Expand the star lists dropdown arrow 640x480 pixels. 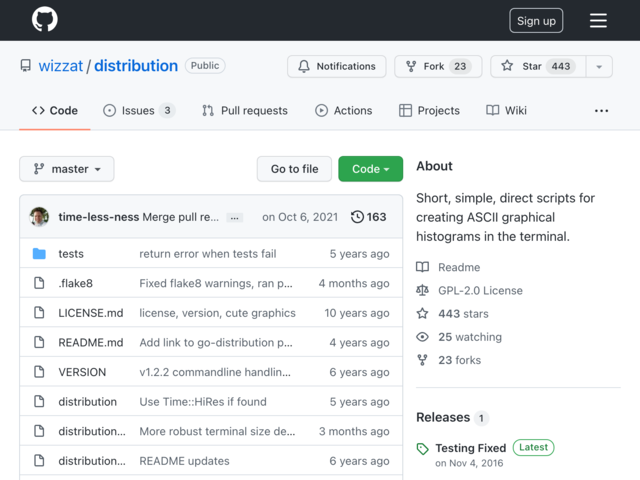tap(599, 66)
